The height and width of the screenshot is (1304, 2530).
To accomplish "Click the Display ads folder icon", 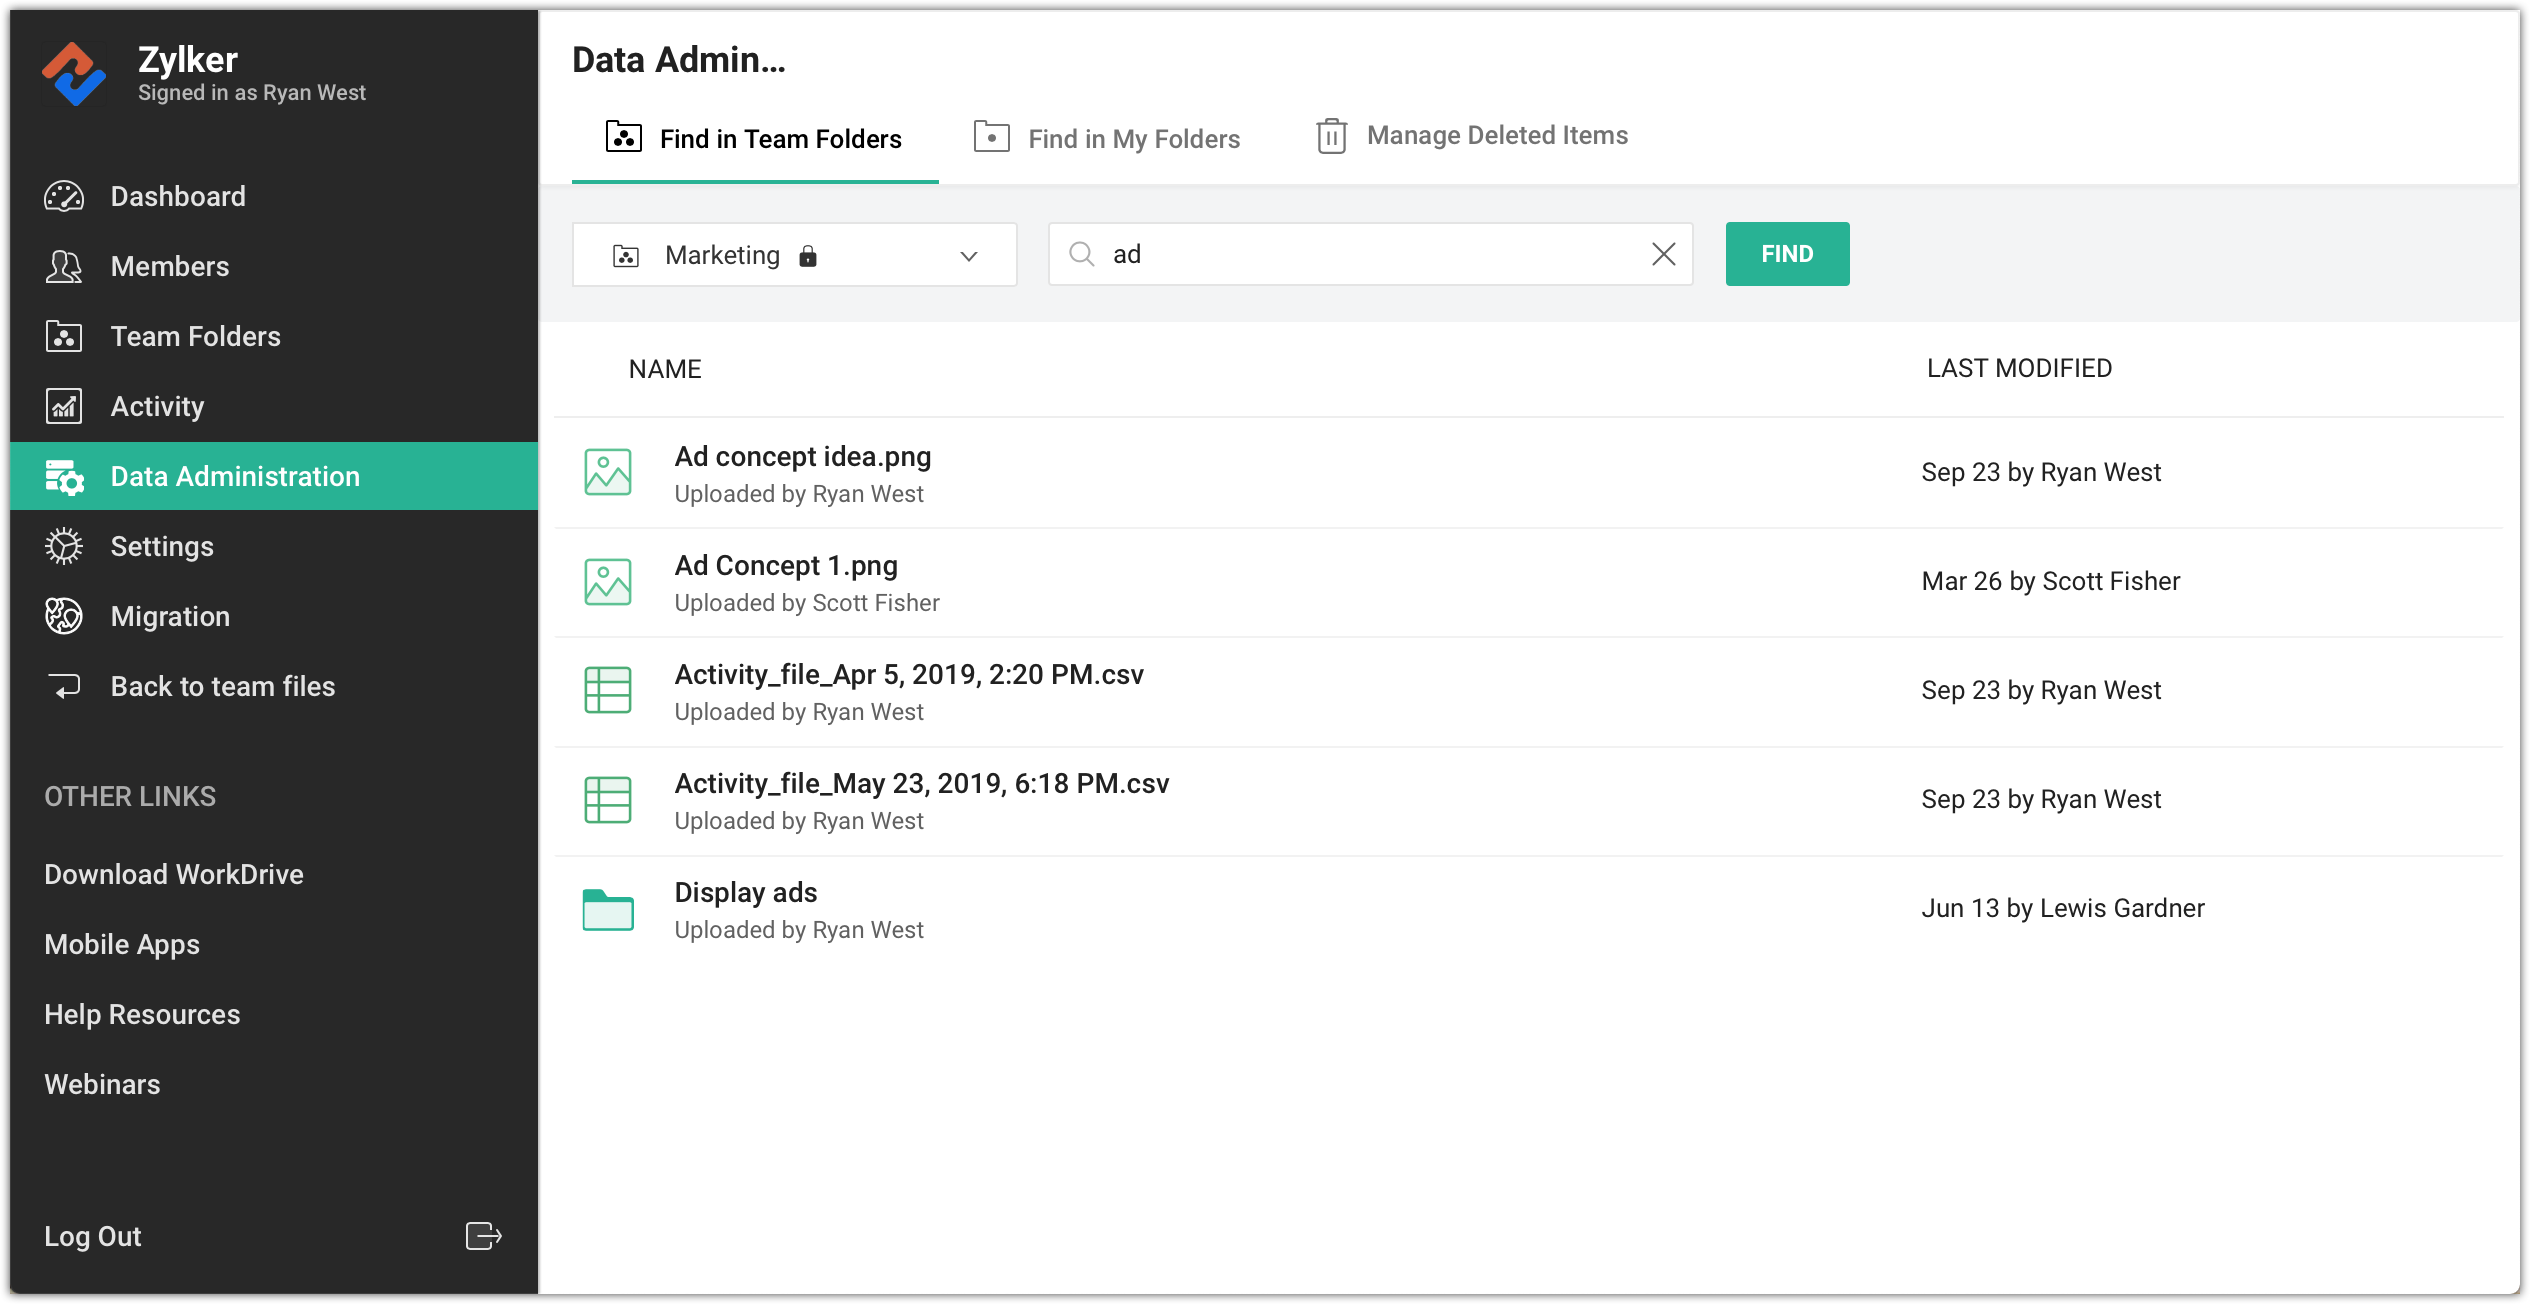I will pos(608,910).
